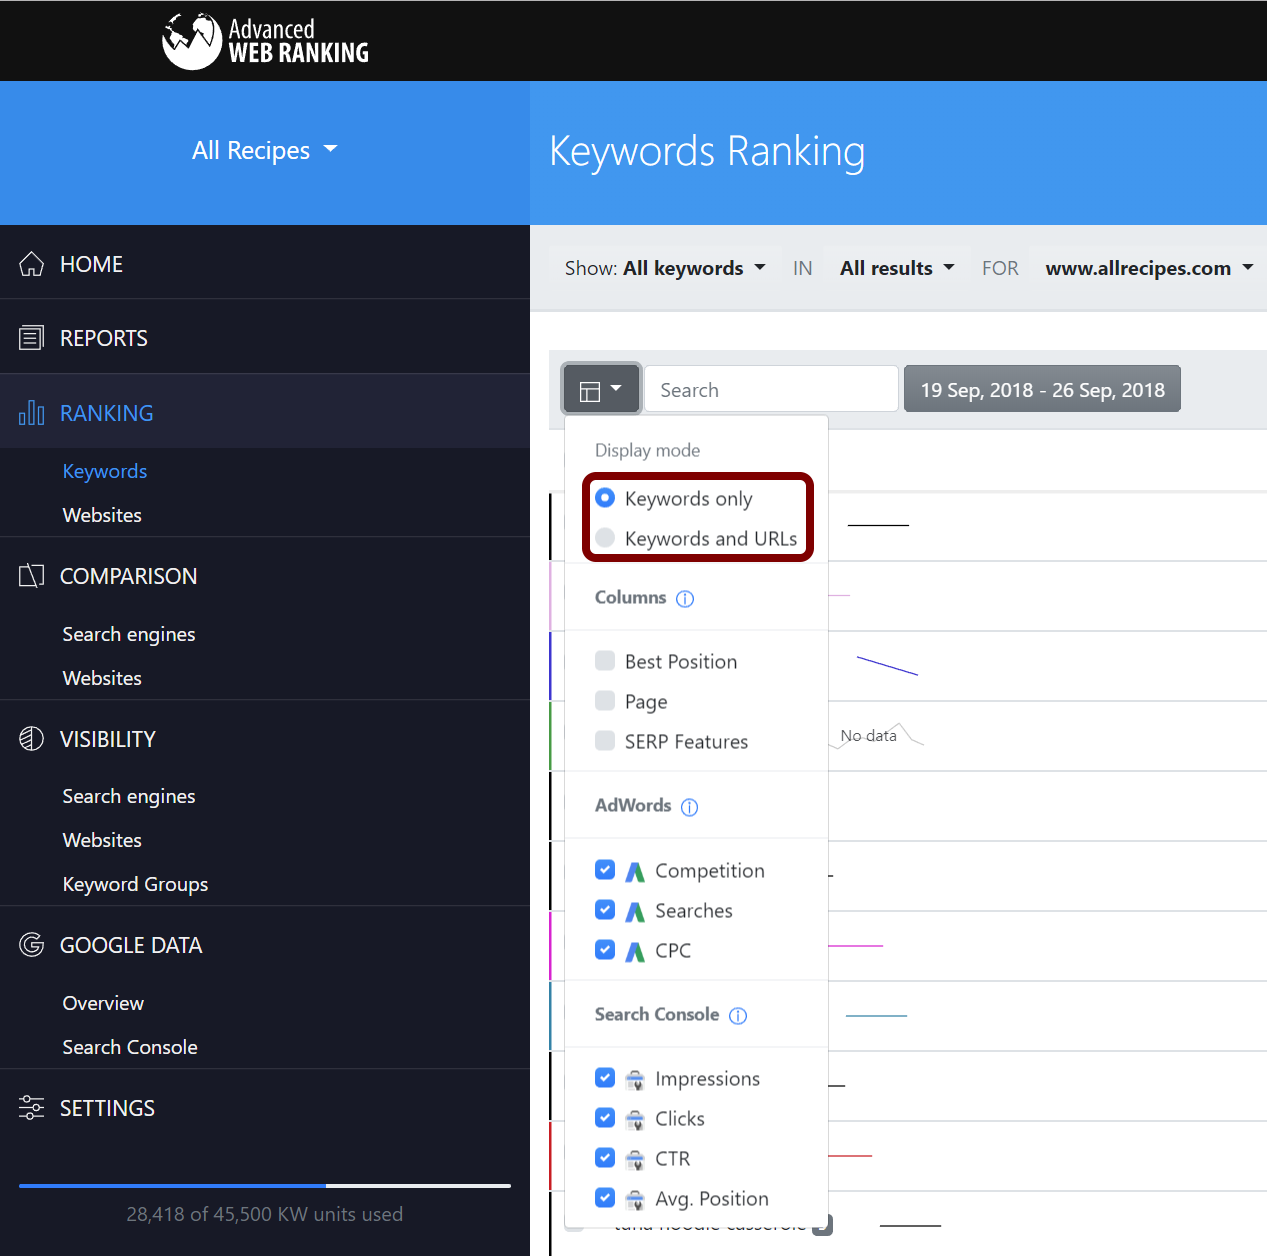The image size is (1267, 1256).
Task: Click the Visibility globe icon
Action: coord(32,739)
